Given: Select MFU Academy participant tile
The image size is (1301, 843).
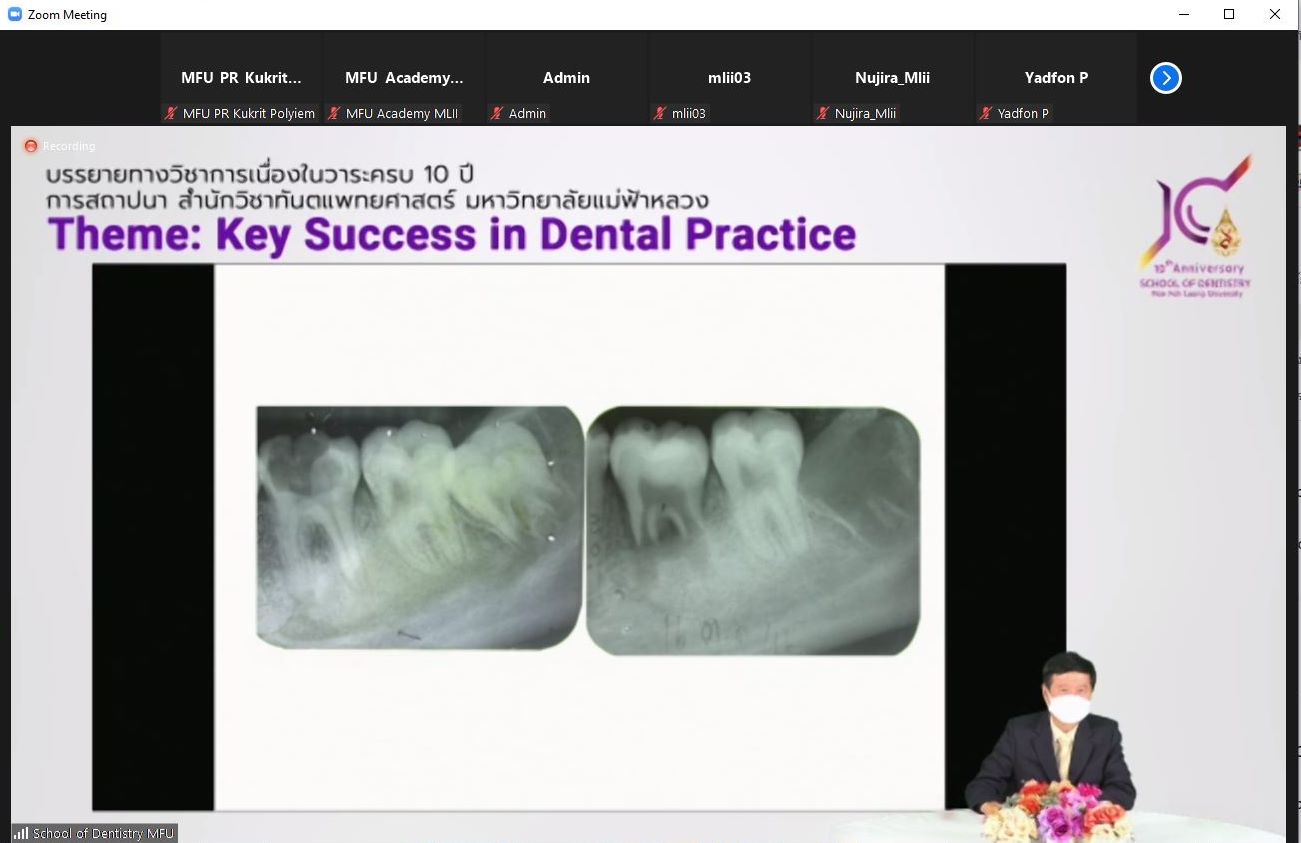Looking at the screenshot, I should tap(404, 77).
